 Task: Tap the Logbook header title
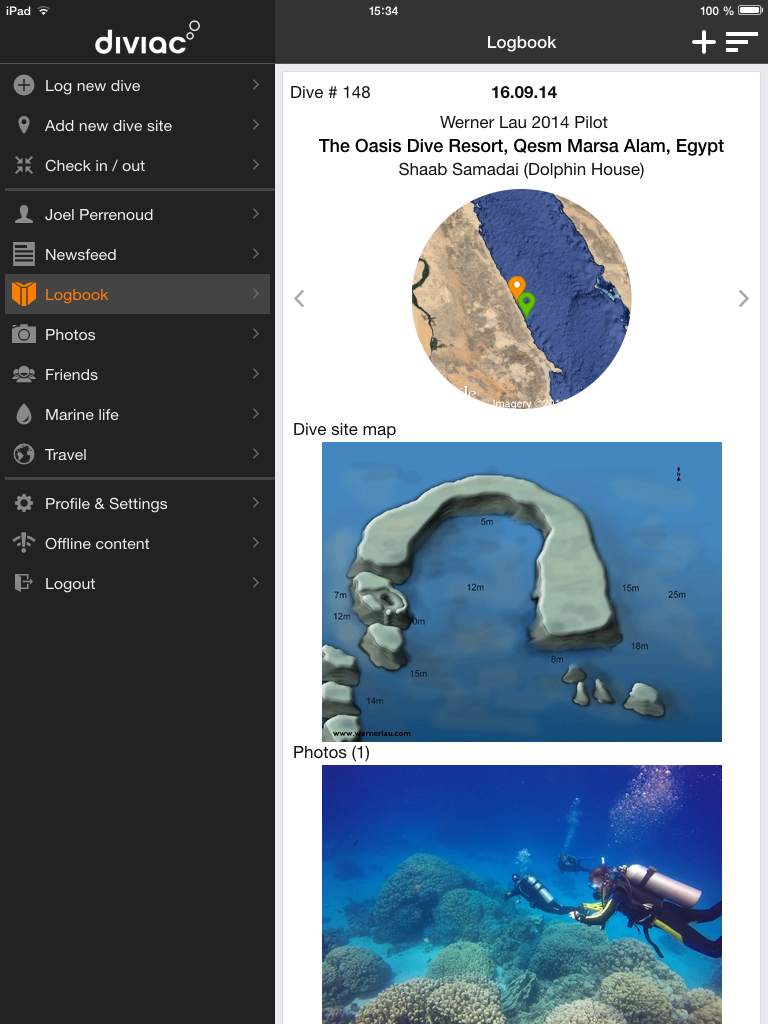521,42
